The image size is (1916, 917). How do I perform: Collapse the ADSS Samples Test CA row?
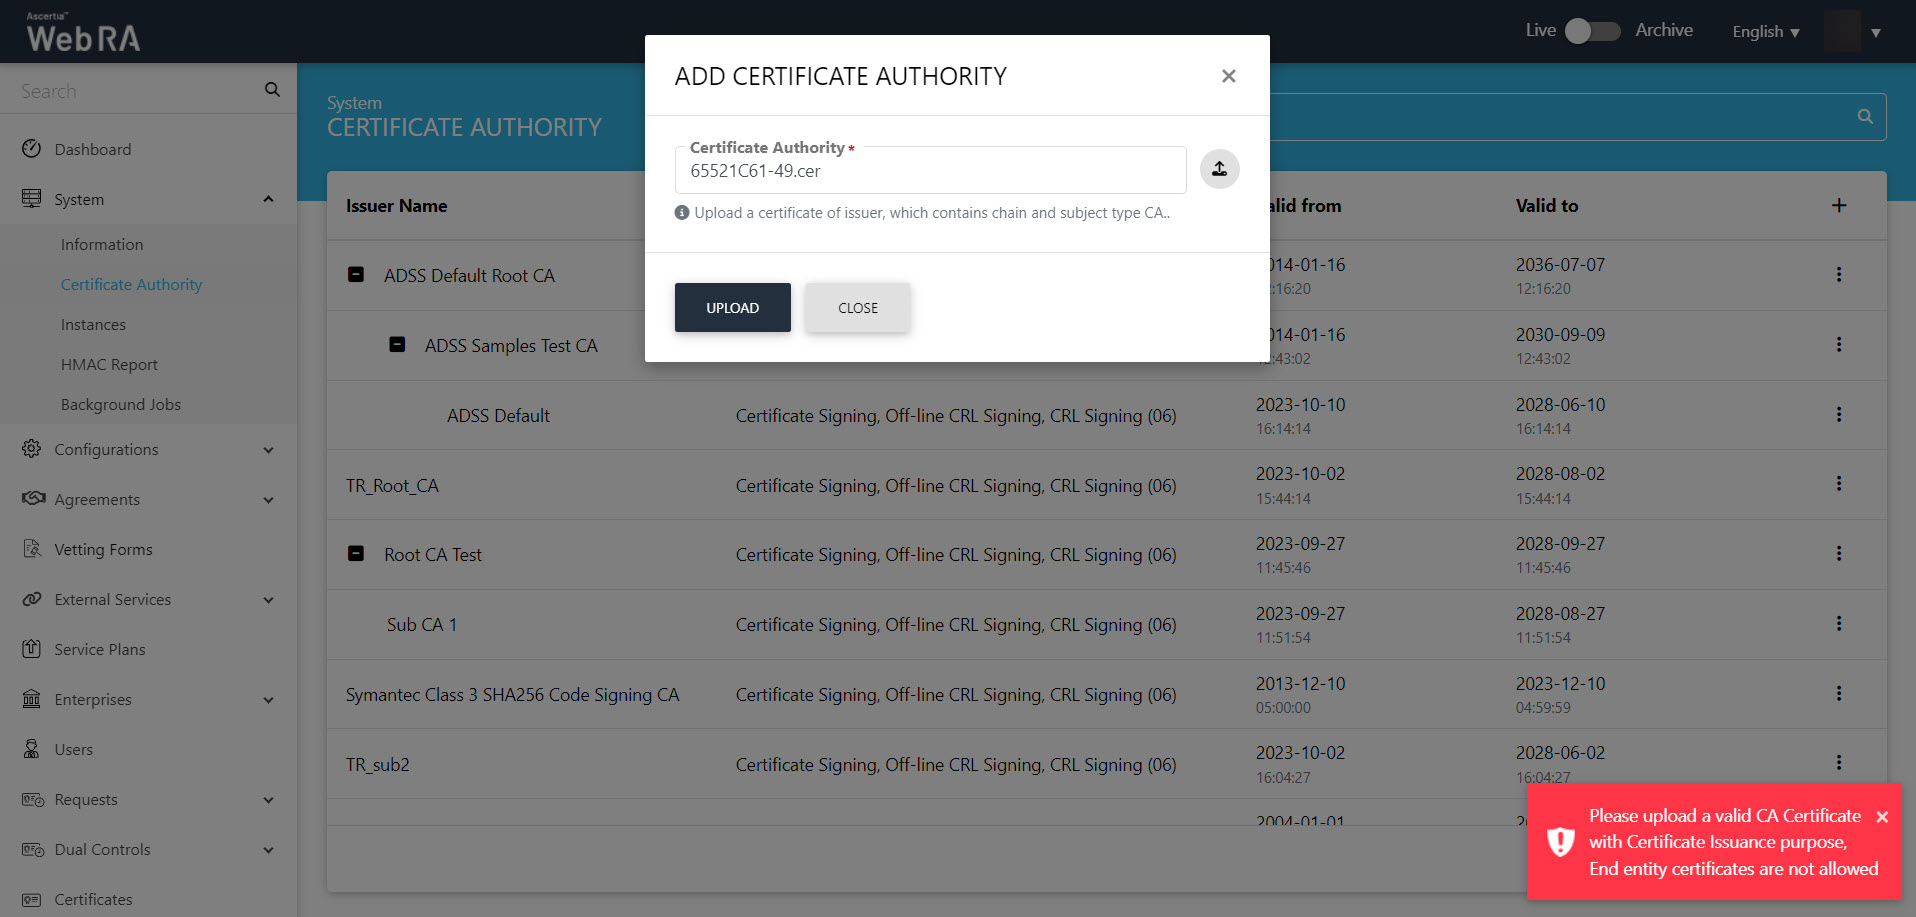(397, 345)
